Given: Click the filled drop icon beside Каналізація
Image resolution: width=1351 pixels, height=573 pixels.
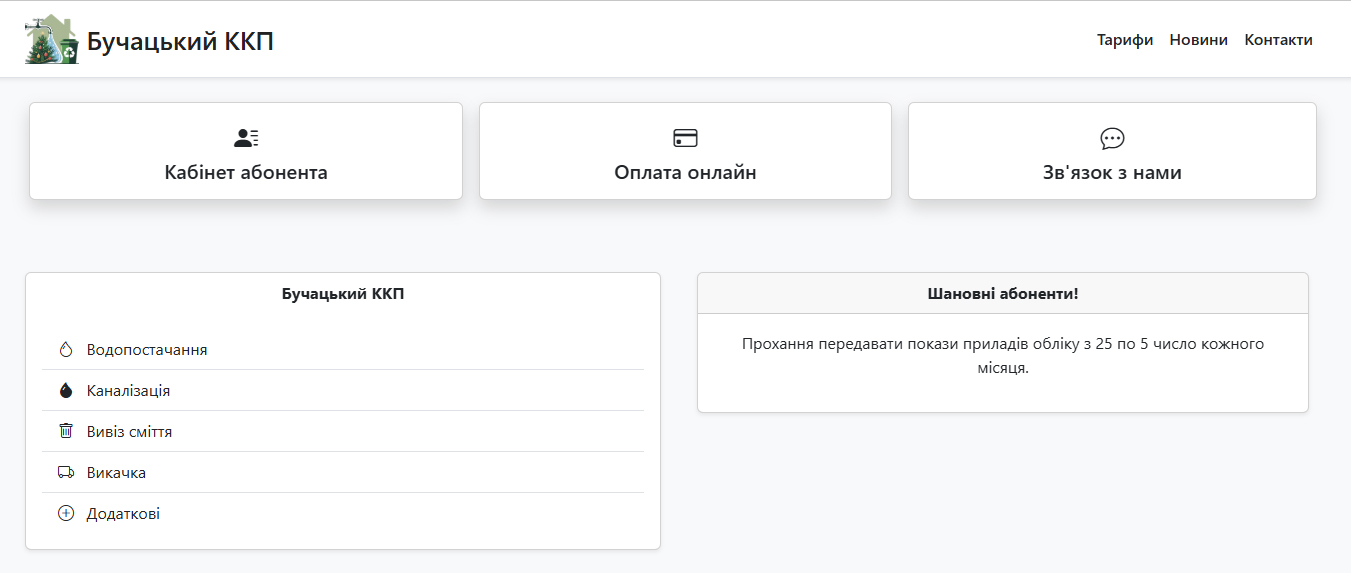Looking at the screenshot, I should pyautogui.click(x=66, y=391).
